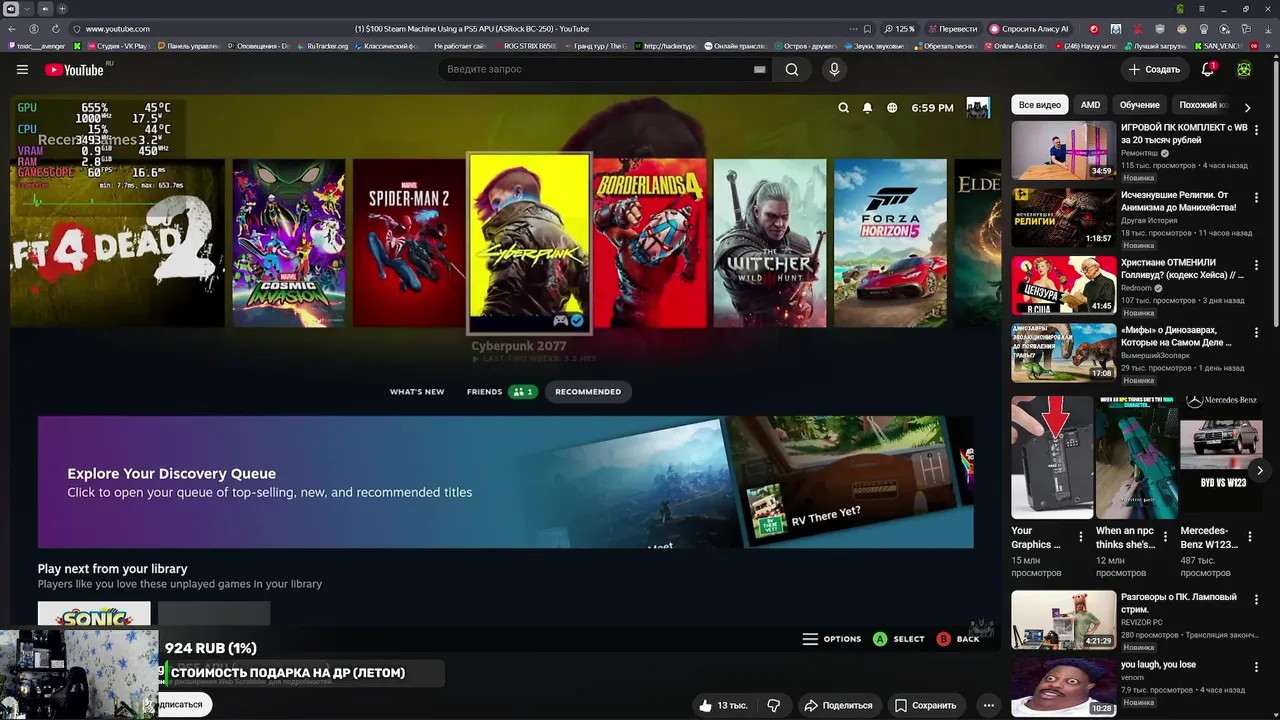Click the magnifier search button
The width and height of the screenshot is (1280, 720).
pos(792,69)
